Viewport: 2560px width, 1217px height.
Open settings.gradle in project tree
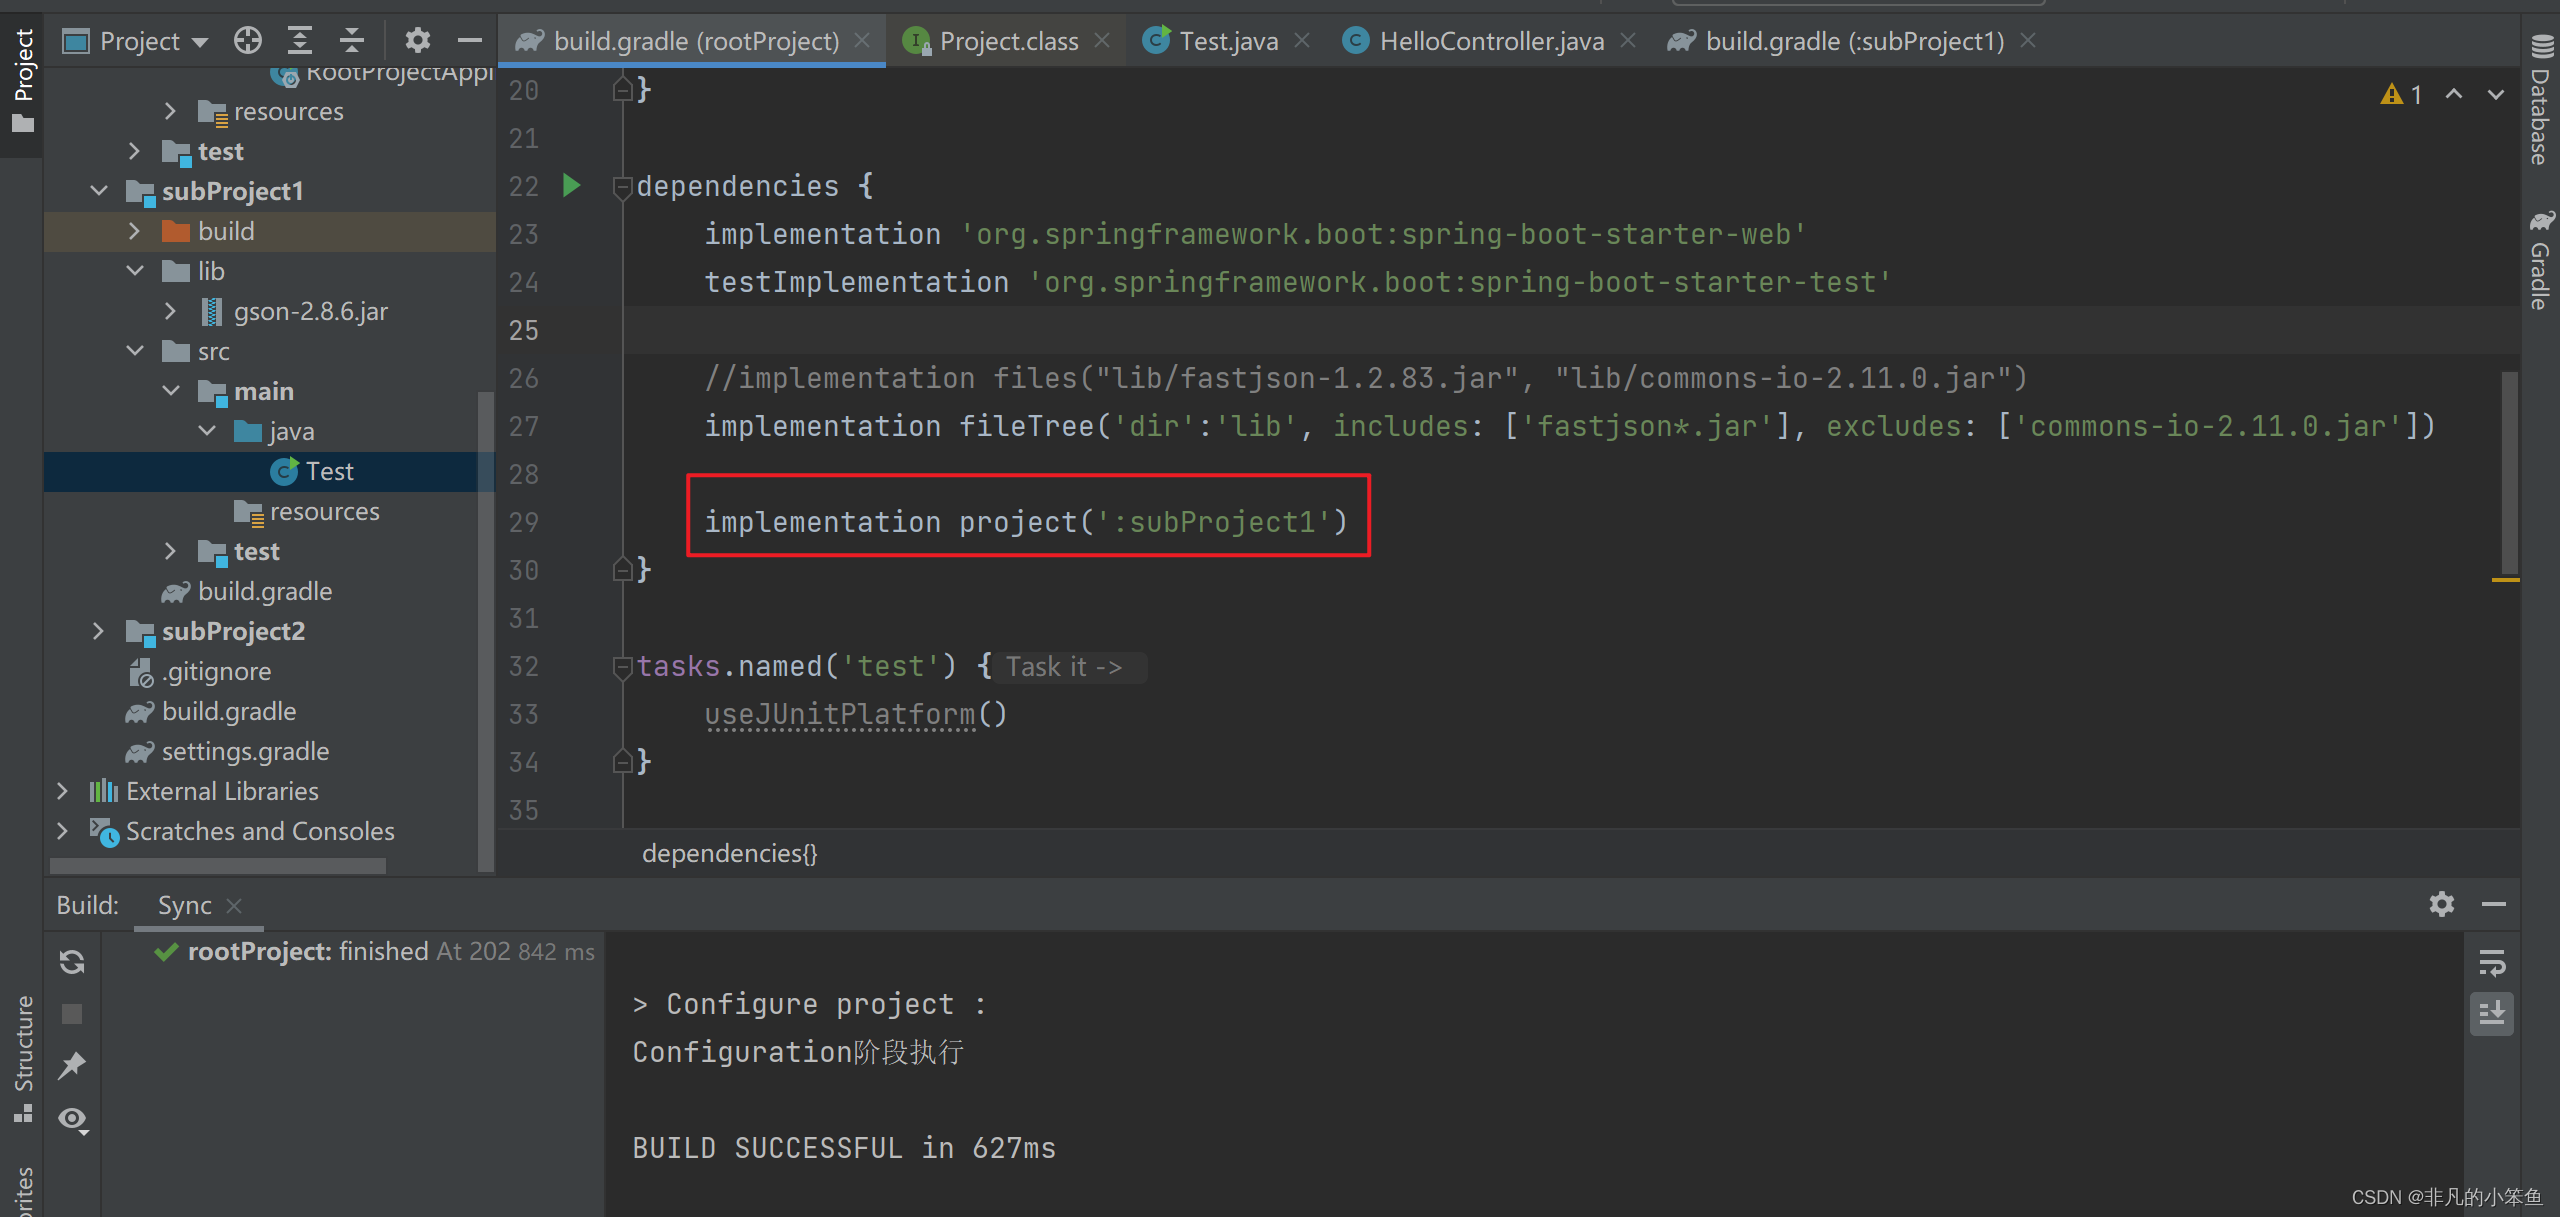(245, 751)
